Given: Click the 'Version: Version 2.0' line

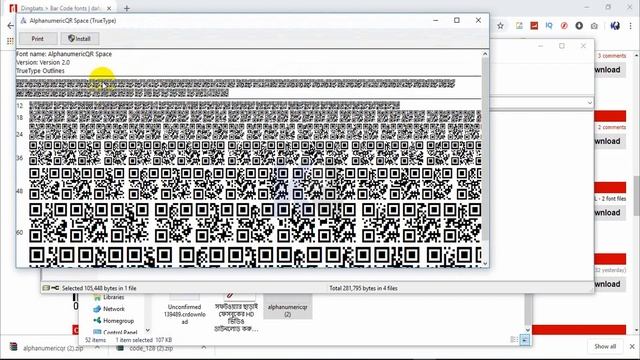Looking at the screenshot, I should (43, 62).
